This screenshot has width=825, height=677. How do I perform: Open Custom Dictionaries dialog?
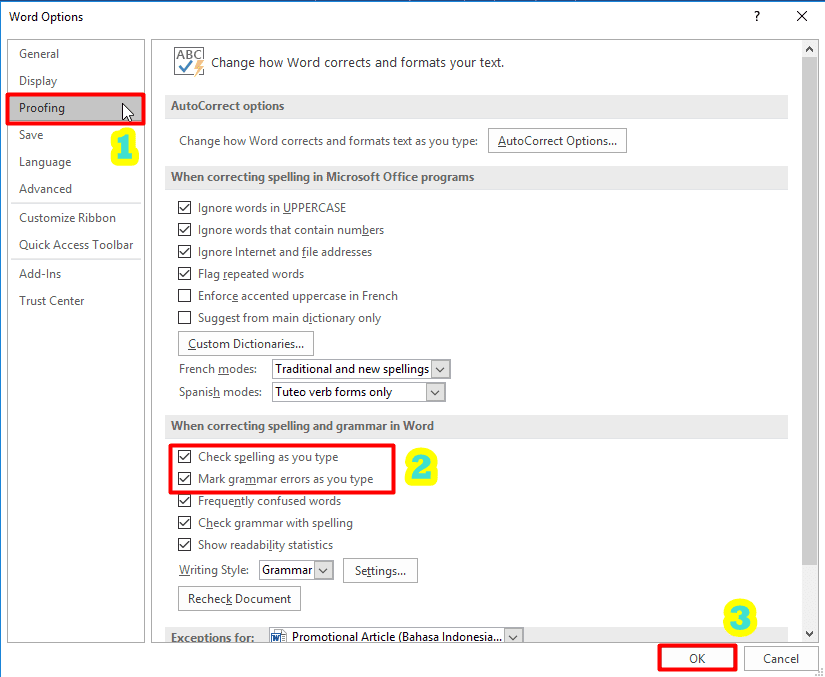(246, 343)
